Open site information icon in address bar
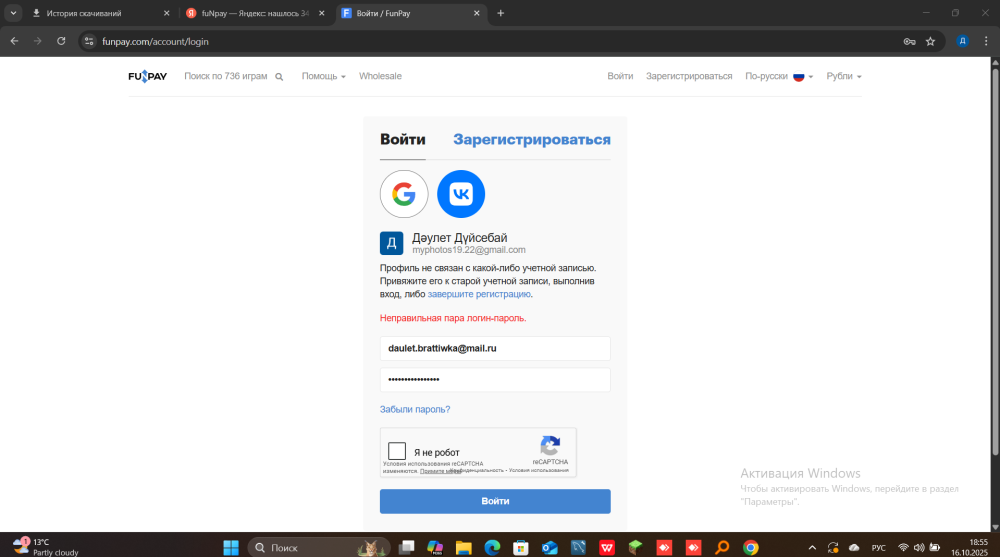The image size is (1000, 557). pos(89,41)
